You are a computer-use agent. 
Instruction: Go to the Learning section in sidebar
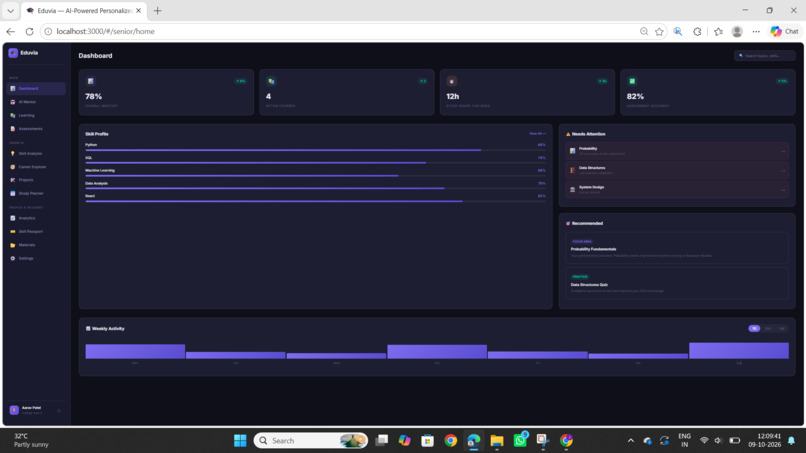(x=36, y=115)
